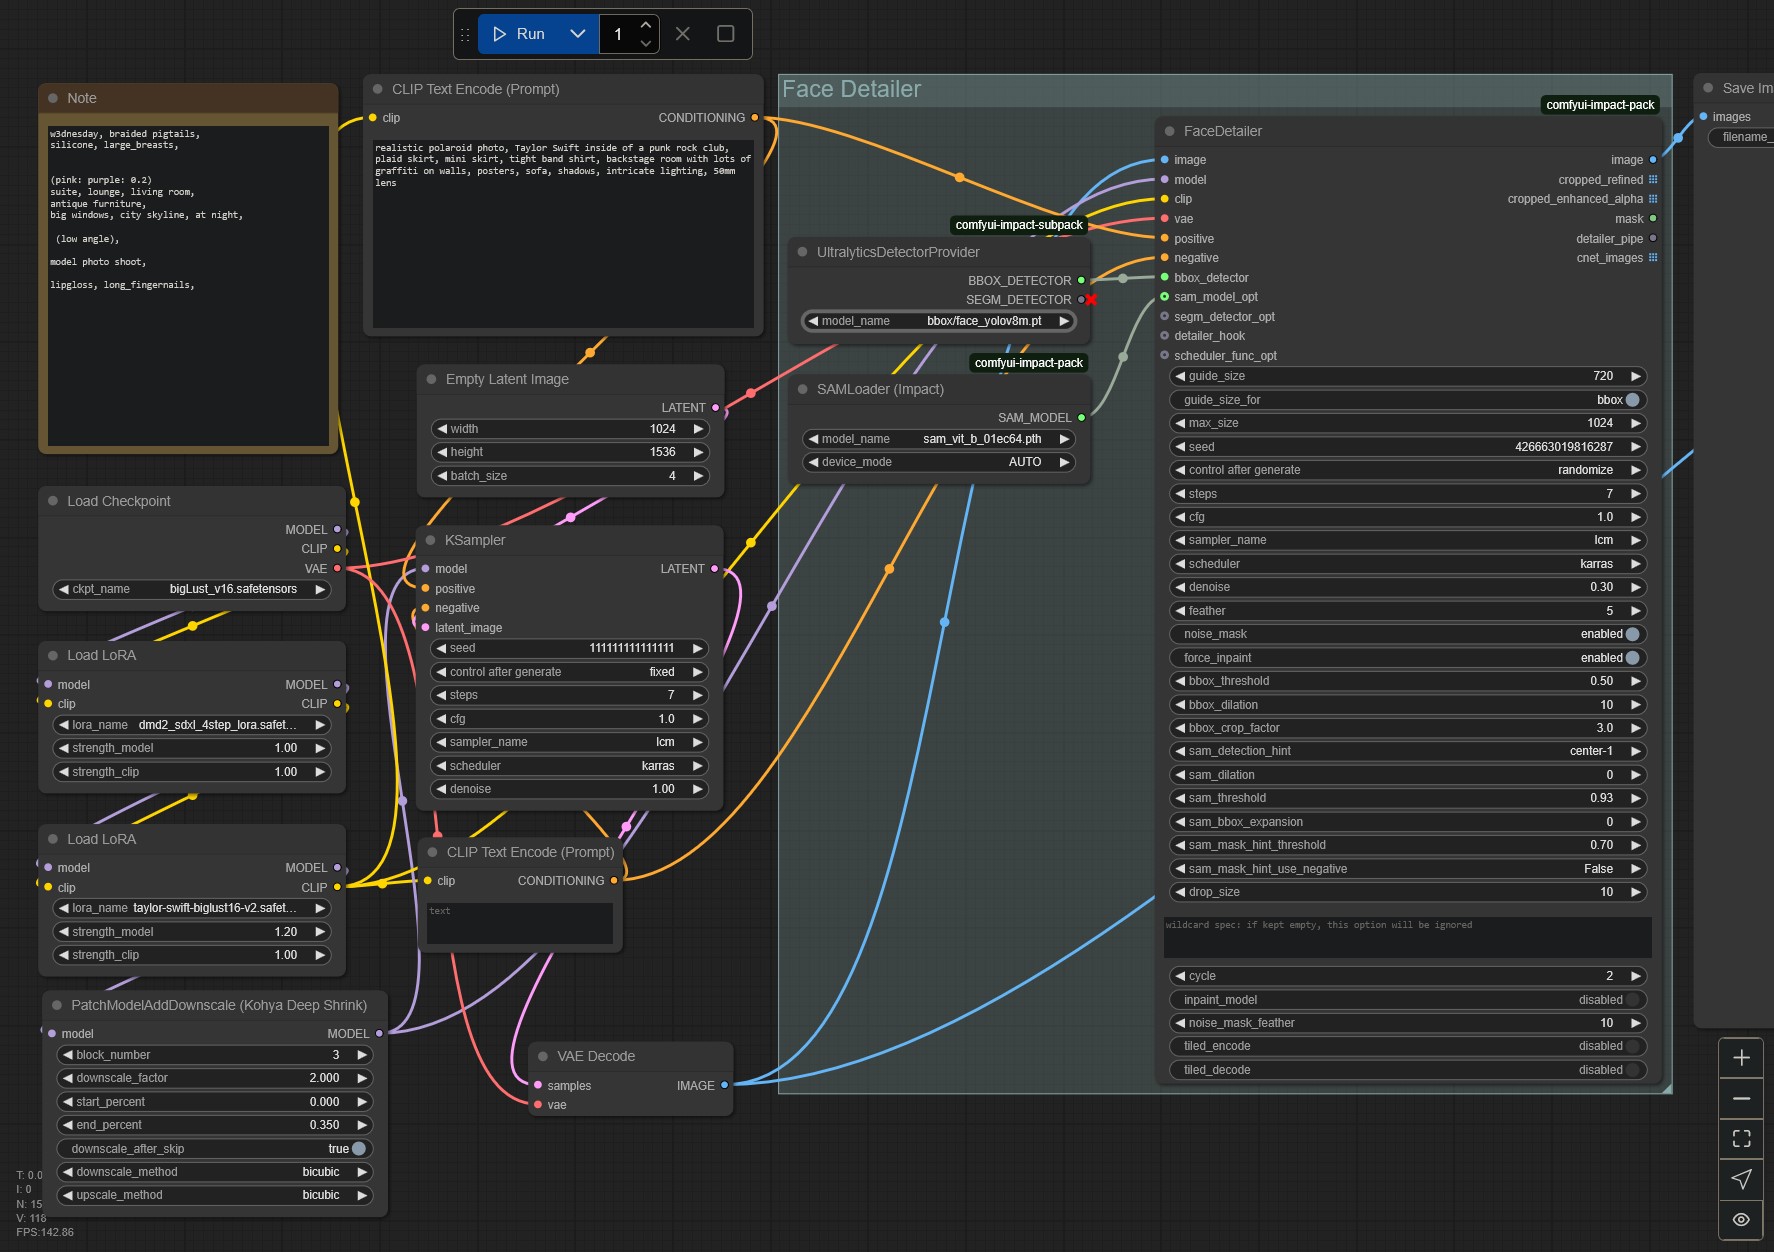Image resolution: width=1774 pixels, height=1252 pixels.
Task: Click the square stop icon in toolbar
Action: click(x=726, y=34)
